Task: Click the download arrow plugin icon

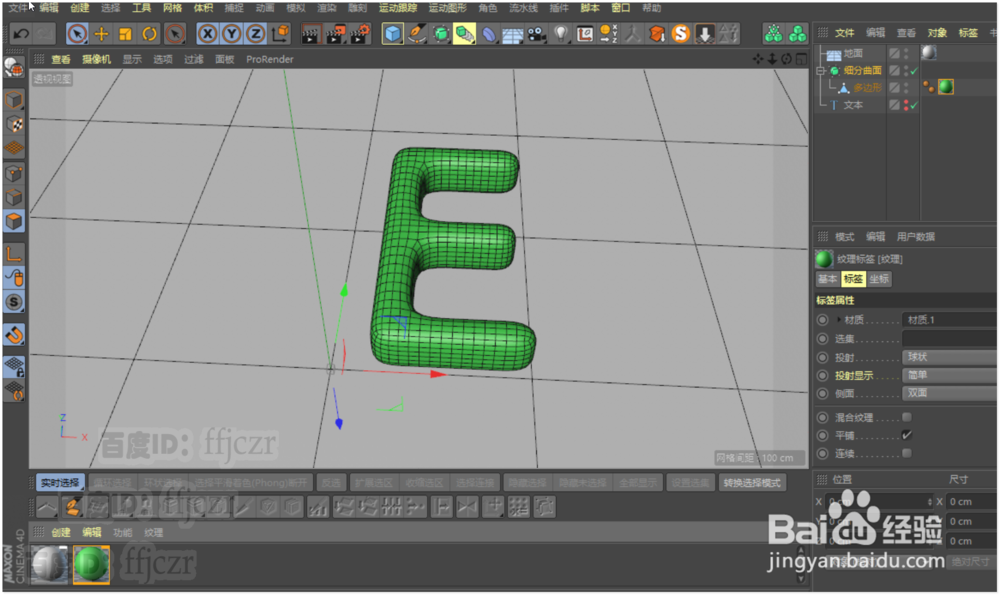Action: click(705, 34)
